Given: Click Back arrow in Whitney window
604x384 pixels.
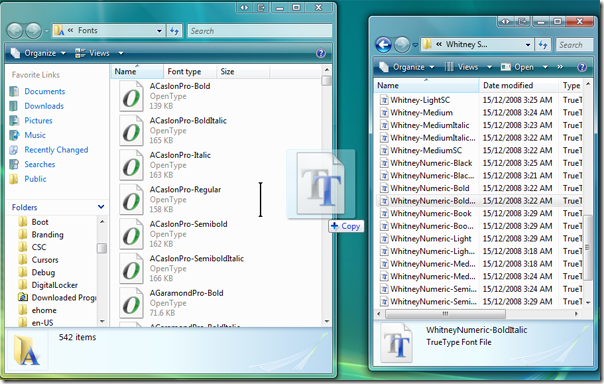Looking at the screenshot, I should click(383, 45).
